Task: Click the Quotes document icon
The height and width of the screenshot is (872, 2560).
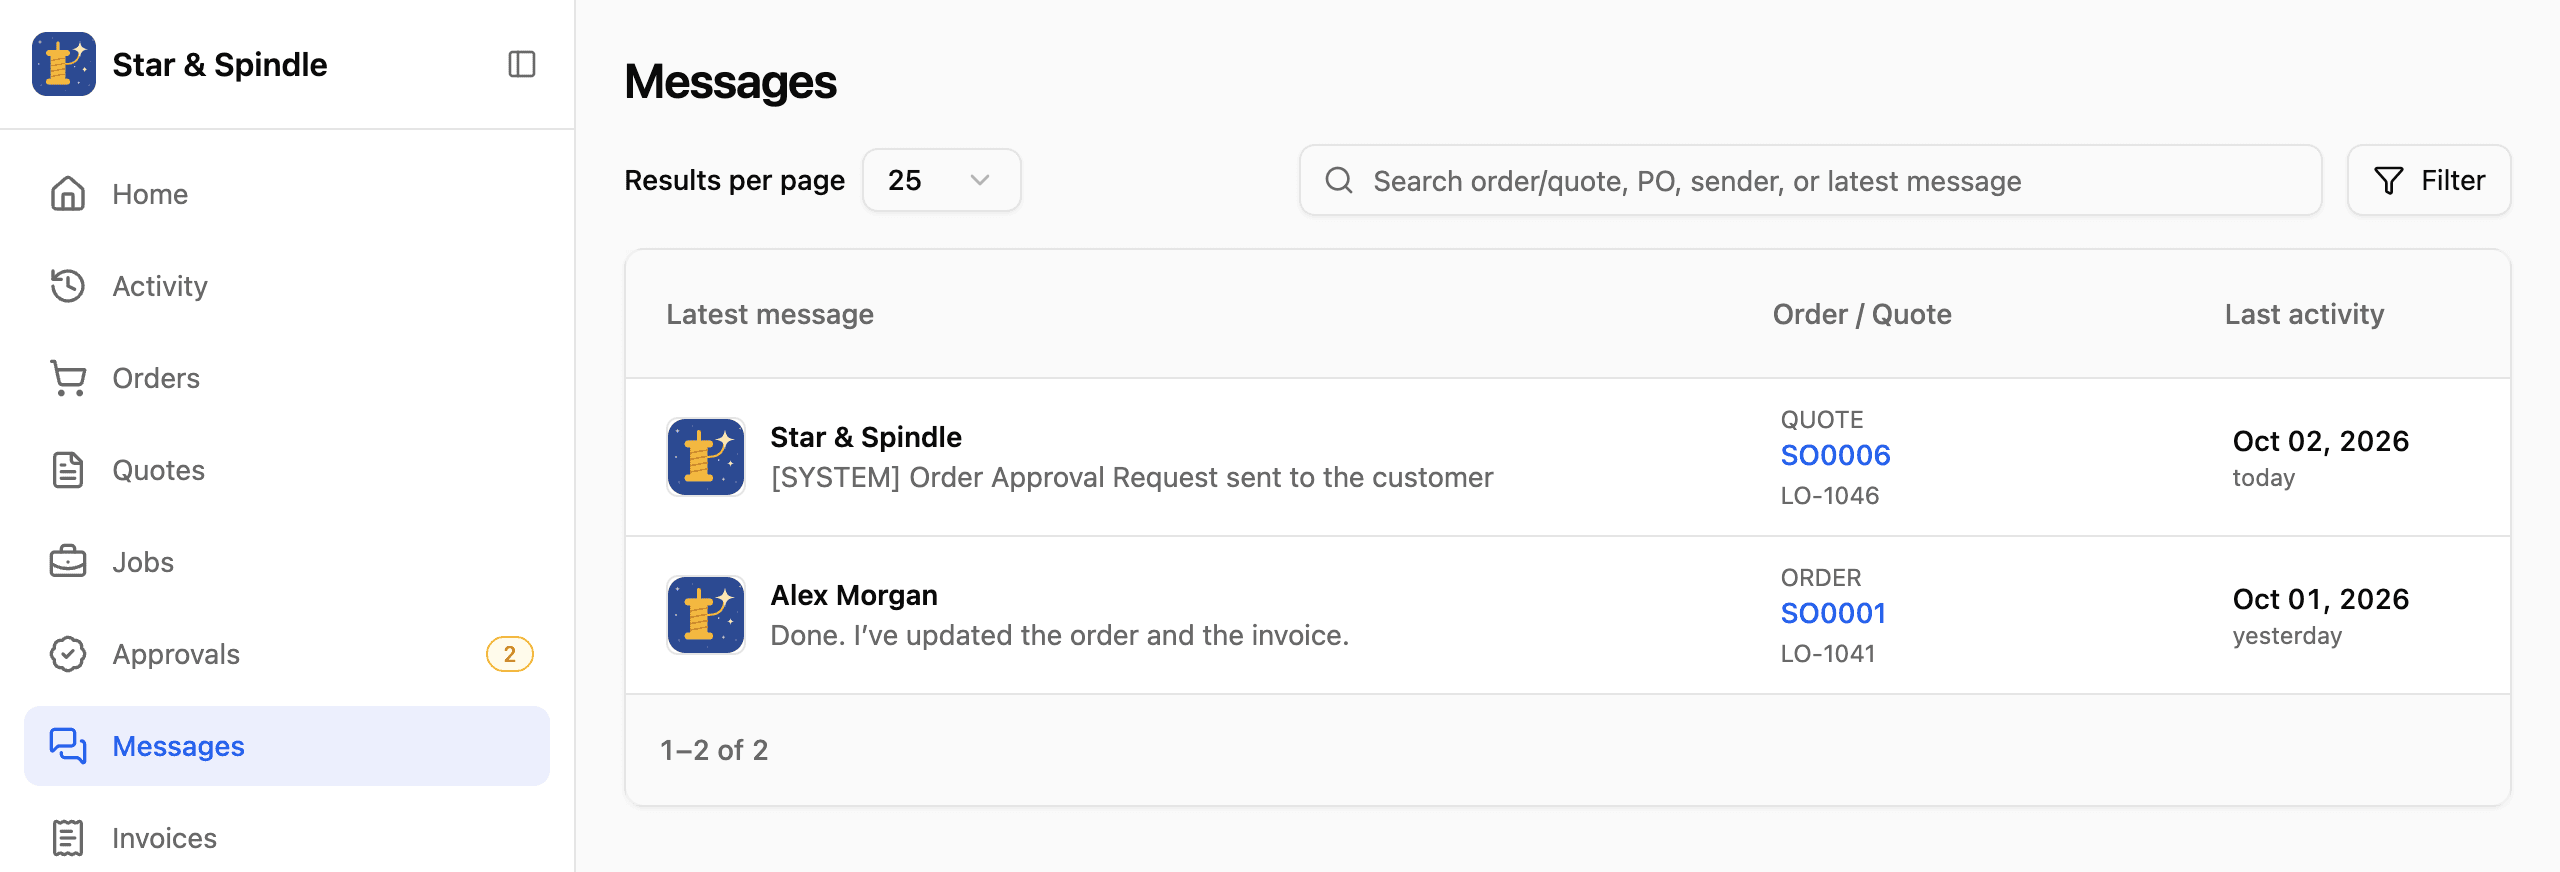Action: pos(68,470)
